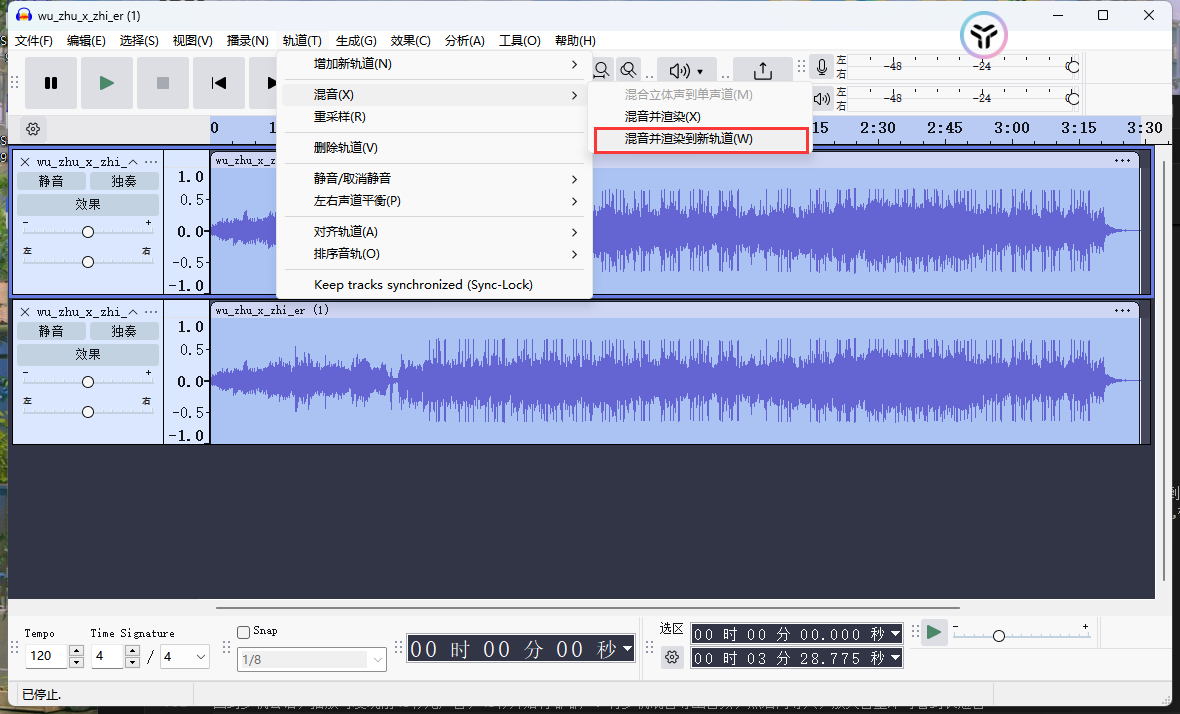Enable the Snap checkbox
The image size is (1180, 714).
click(243, 632)
